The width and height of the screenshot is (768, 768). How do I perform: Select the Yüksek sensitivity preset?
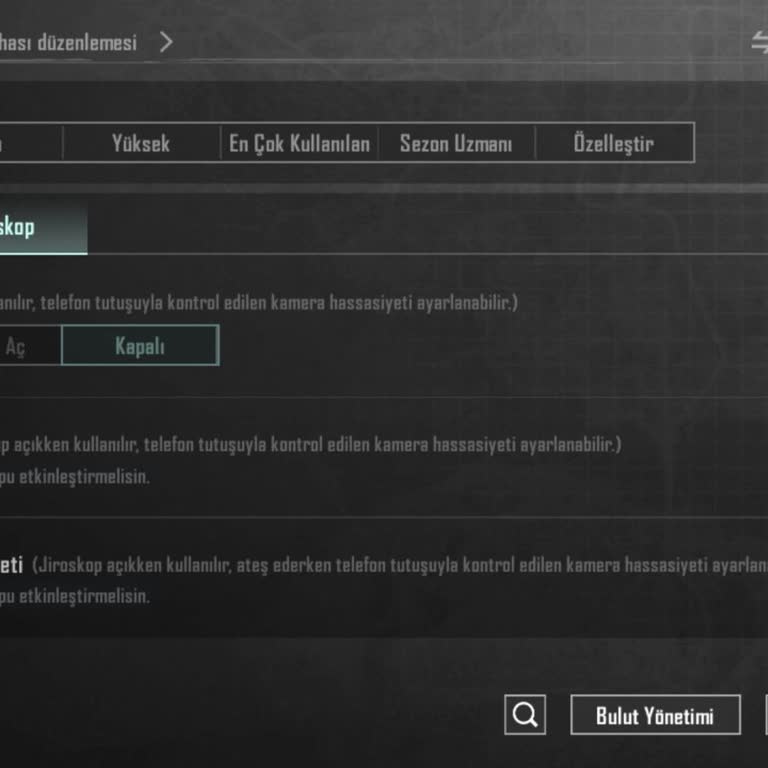click(141, 143)
